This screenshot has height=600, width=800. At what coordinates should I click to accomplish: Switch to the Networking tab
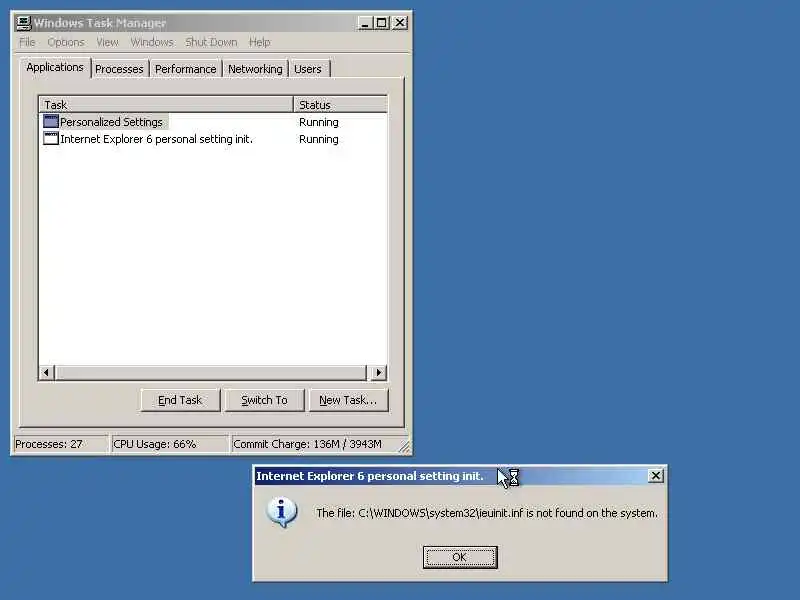255,69
